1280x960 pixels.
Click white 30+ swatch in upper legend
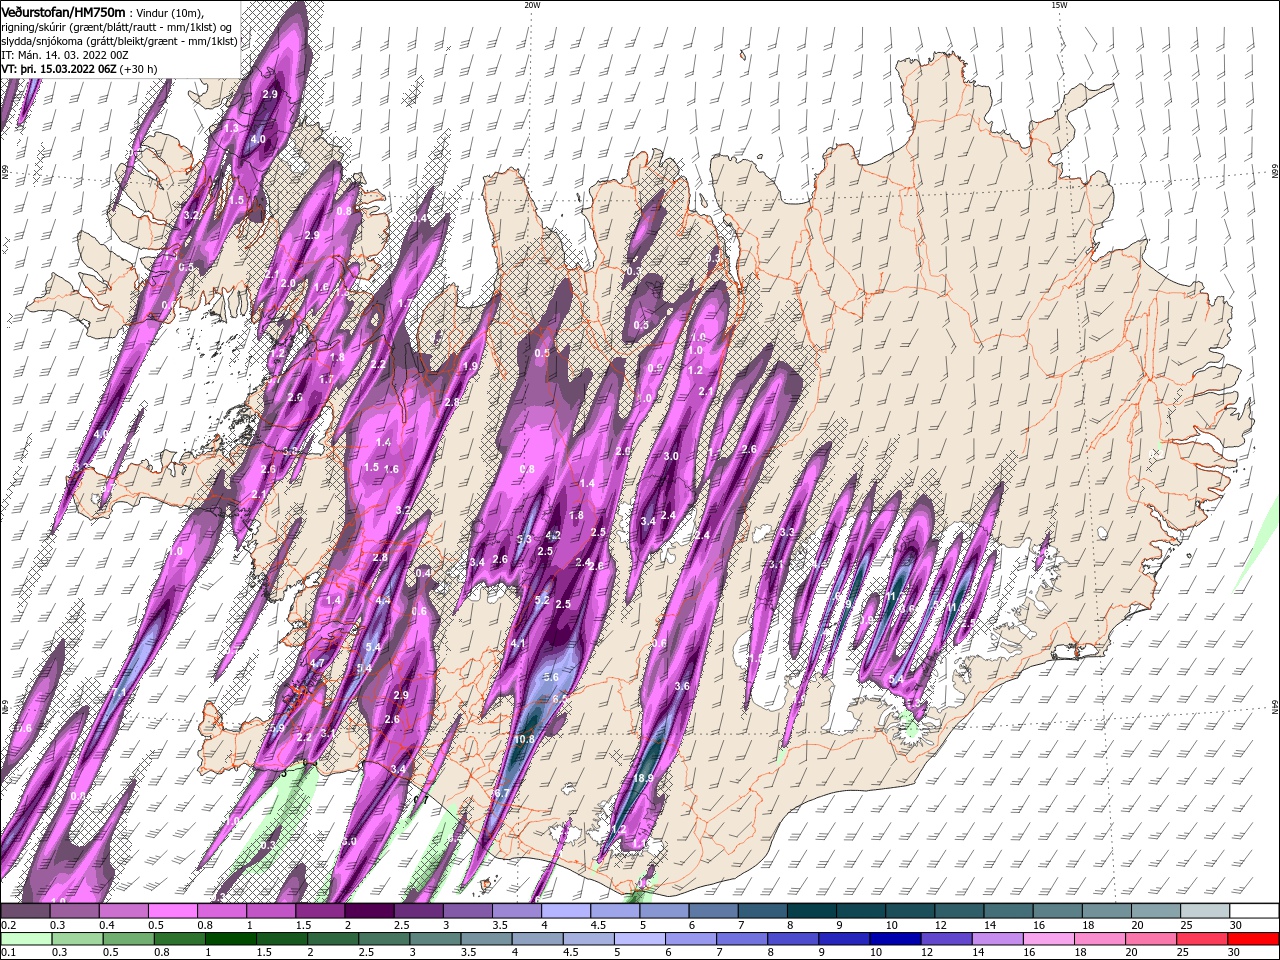(x=1254, y=911)
